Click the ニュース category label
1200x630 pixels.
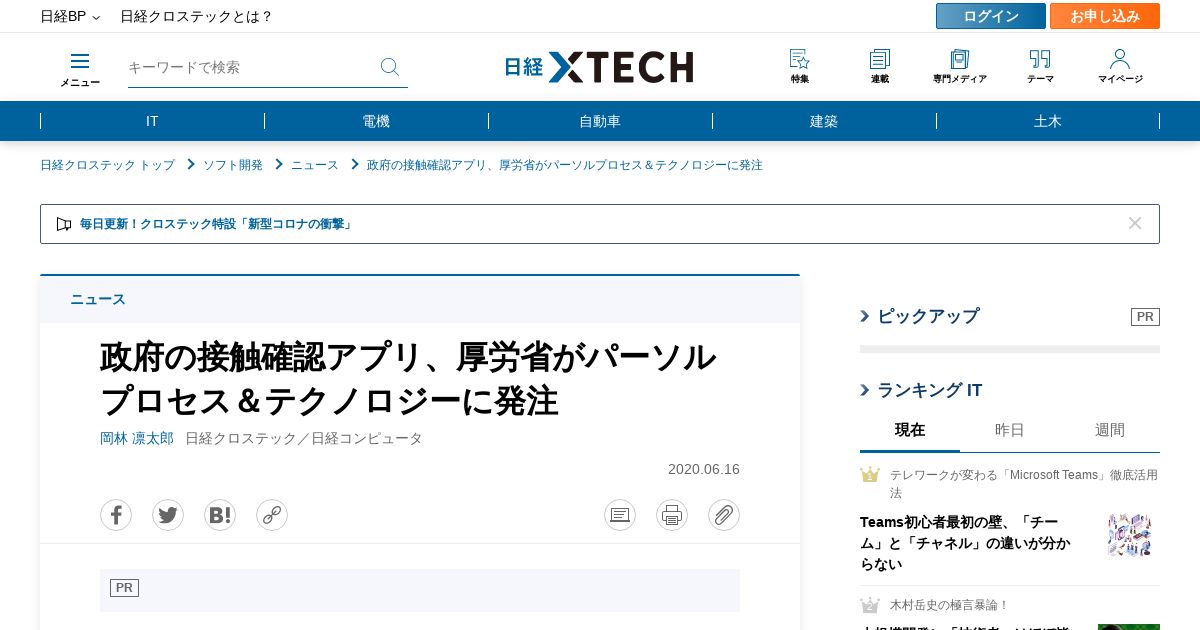[x=98, y=299]
